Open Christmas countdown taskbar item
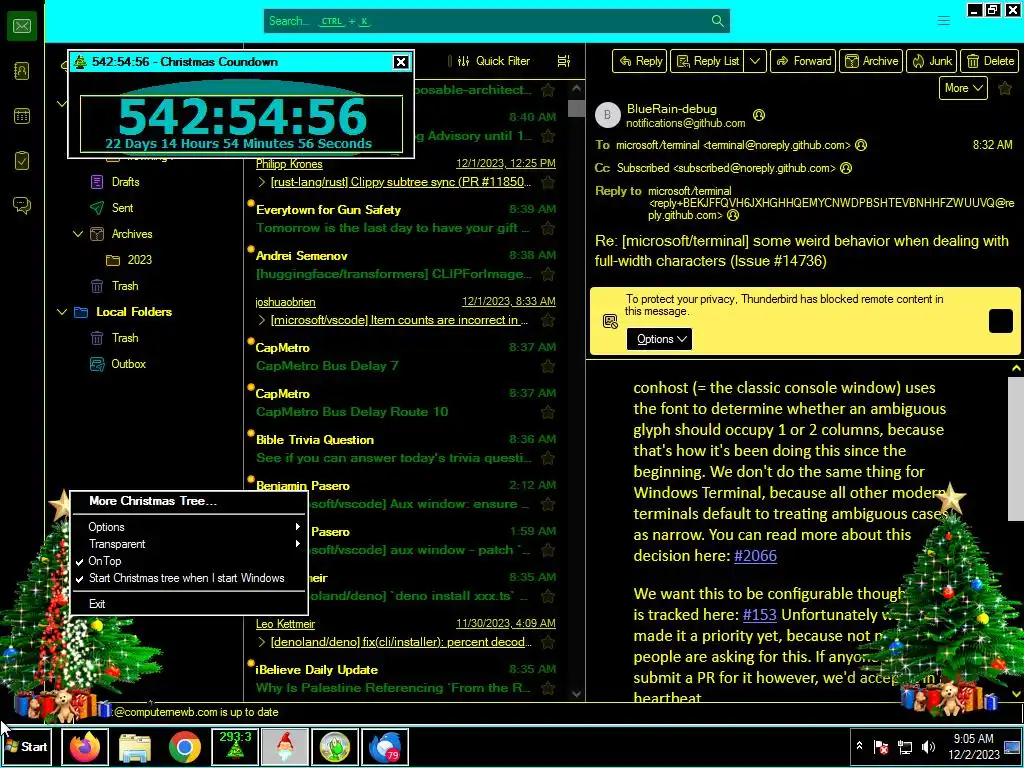The image size is (1024, 768). (x=235, y=747)
